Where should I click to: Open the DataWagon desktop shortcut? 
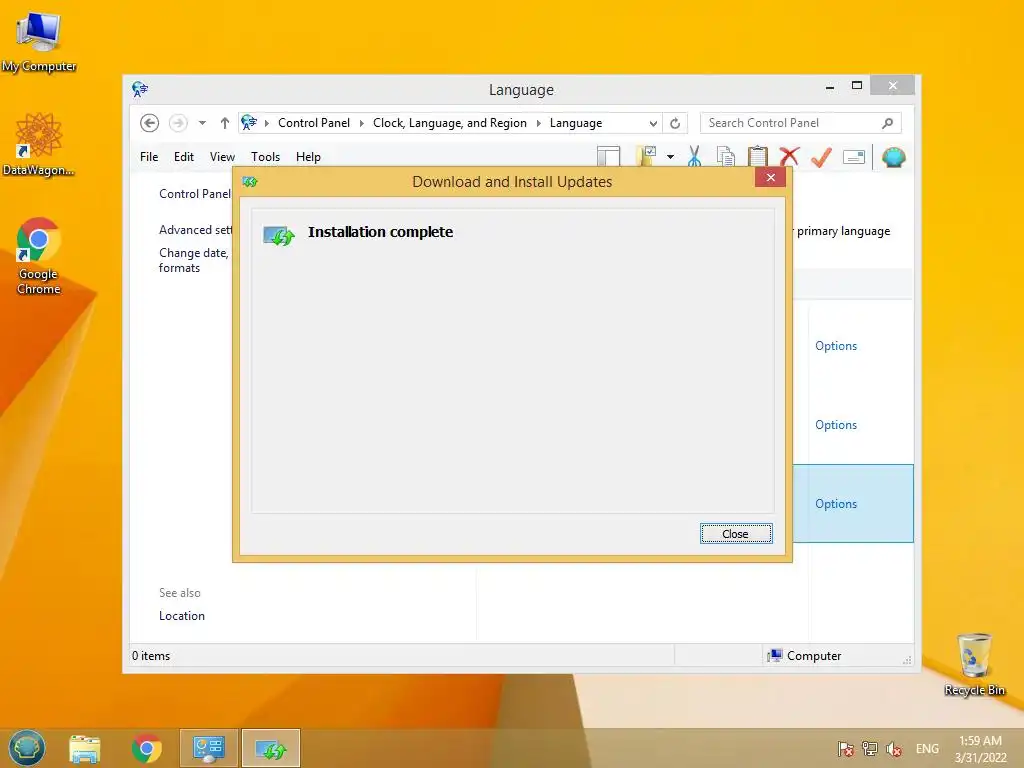[x=39, y=144]
